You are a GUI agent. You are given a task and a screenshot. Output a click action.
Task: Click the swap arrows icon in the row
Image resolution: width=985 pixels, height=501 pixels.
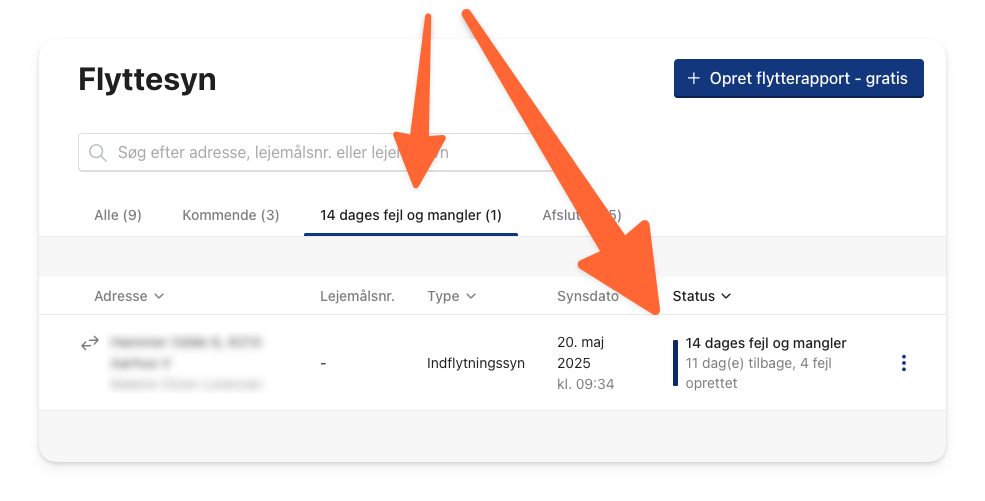point(90,343)
